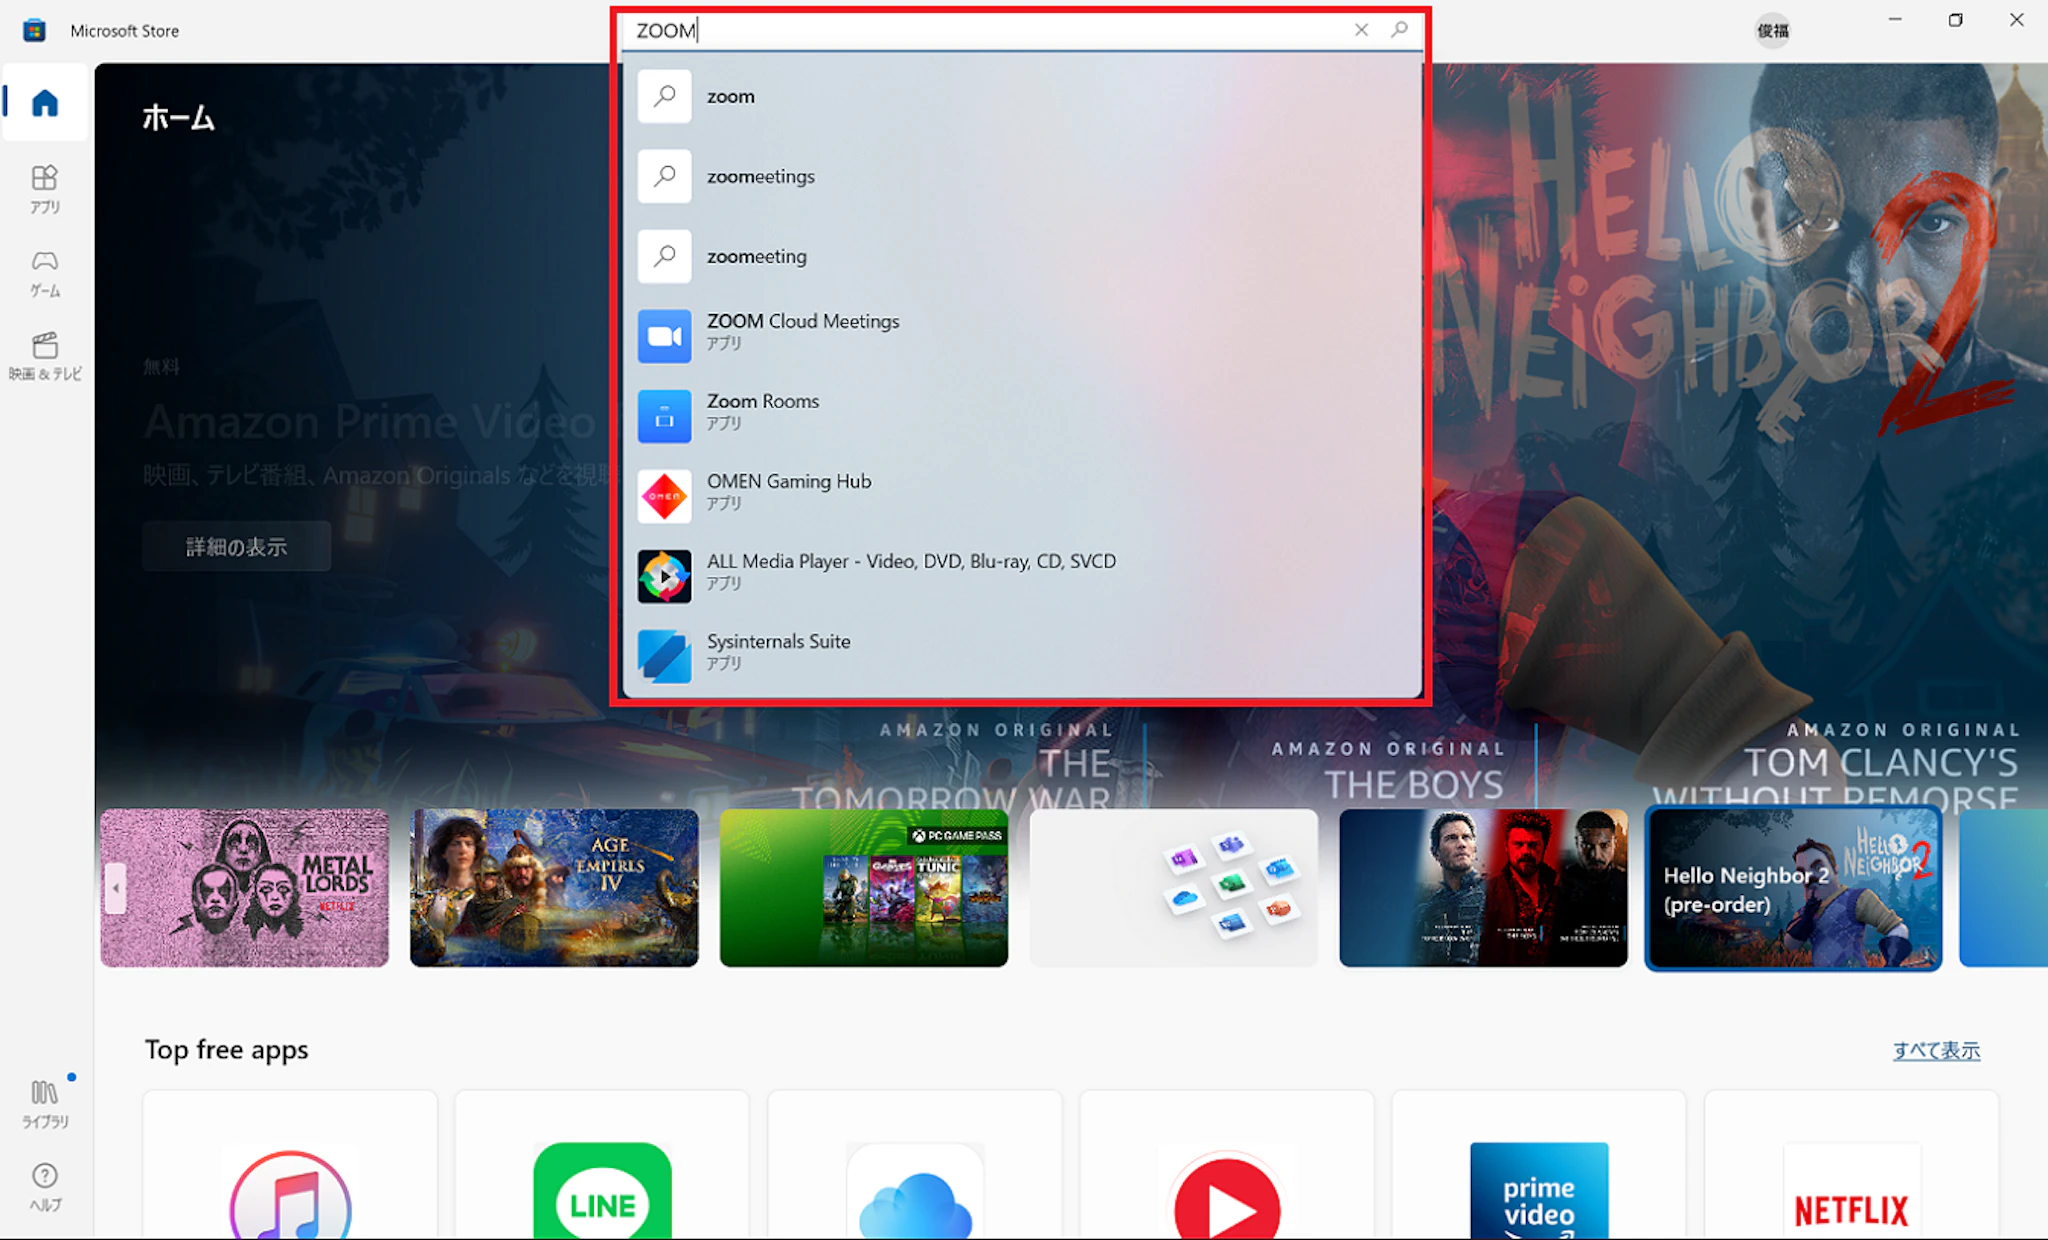
Task: Go to the Games sidebar section
Action: click(45, 272)
